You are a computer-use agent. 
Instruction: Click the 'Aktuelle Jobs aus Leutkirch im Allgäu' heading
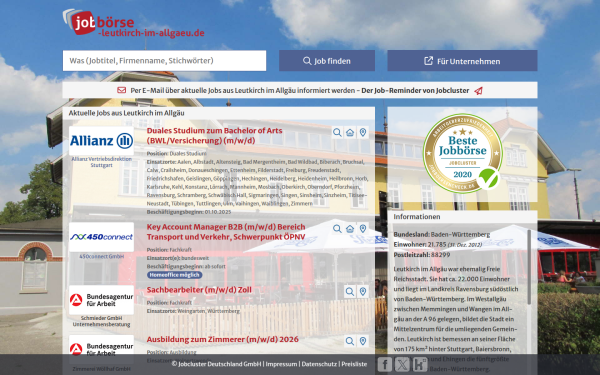coord(126,113)
